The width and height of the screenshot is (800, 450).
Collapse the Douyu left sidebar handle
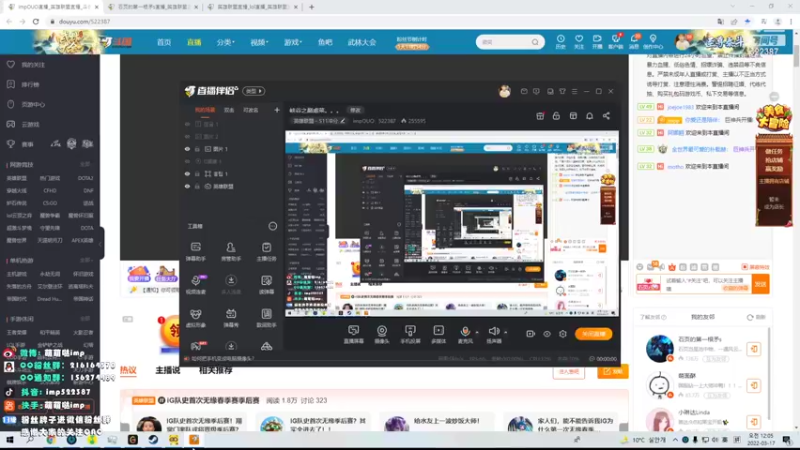(x=102, y=243)
